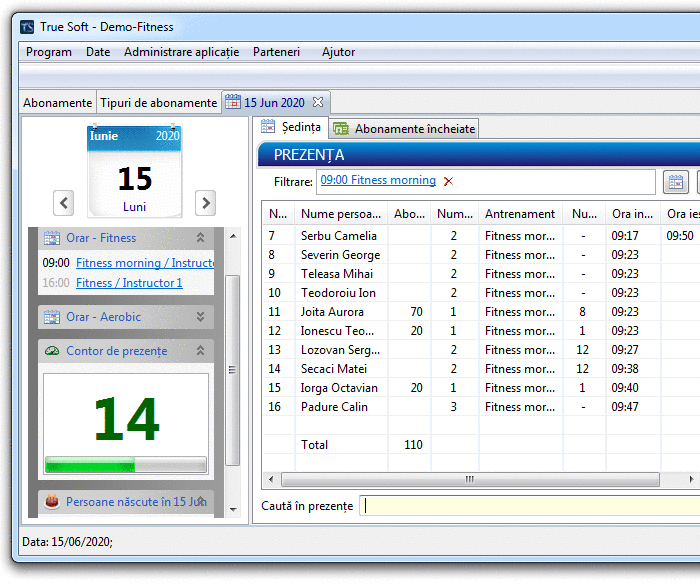
Task: Click the Caută în prezențe search field
Action: click(x=530, y=506)
